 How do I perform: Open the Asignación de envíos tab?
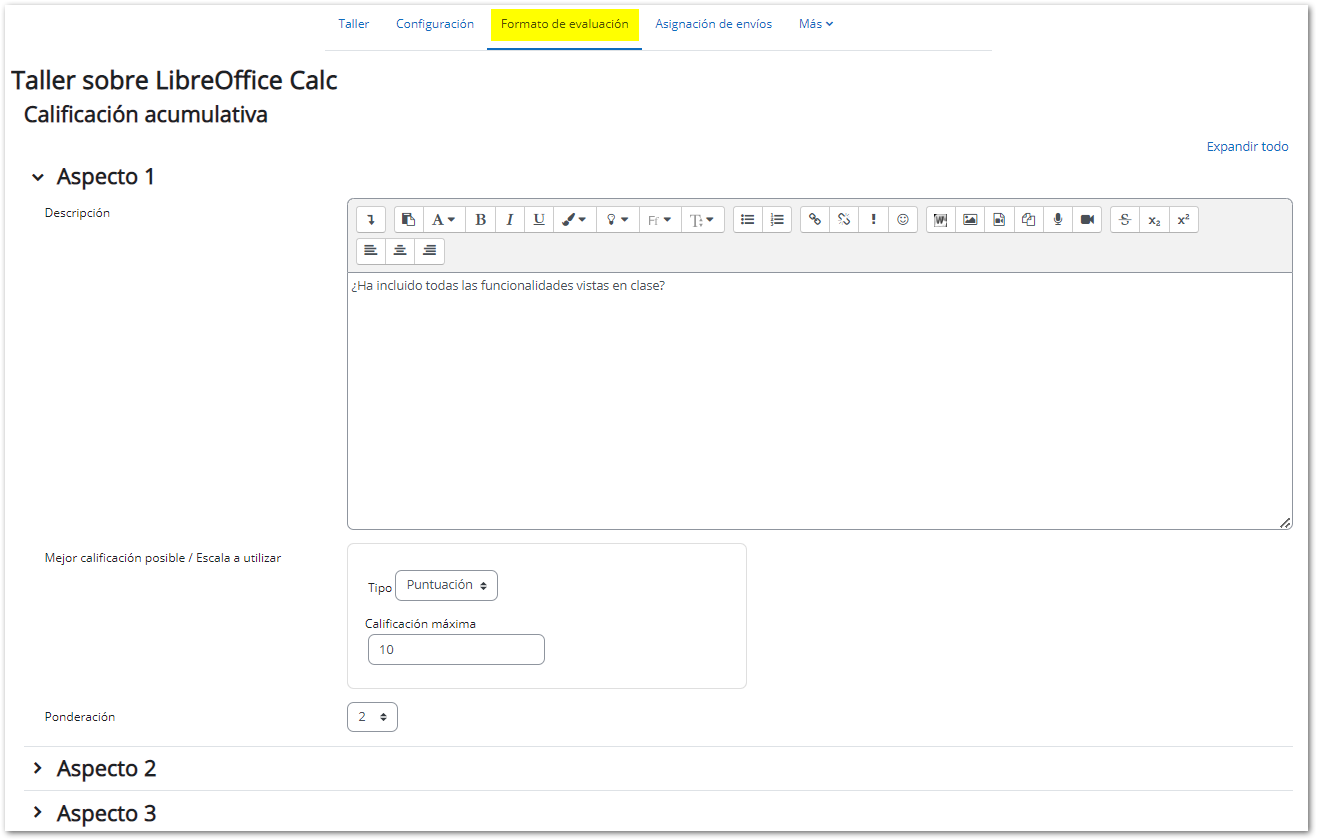tap(714, 24)
